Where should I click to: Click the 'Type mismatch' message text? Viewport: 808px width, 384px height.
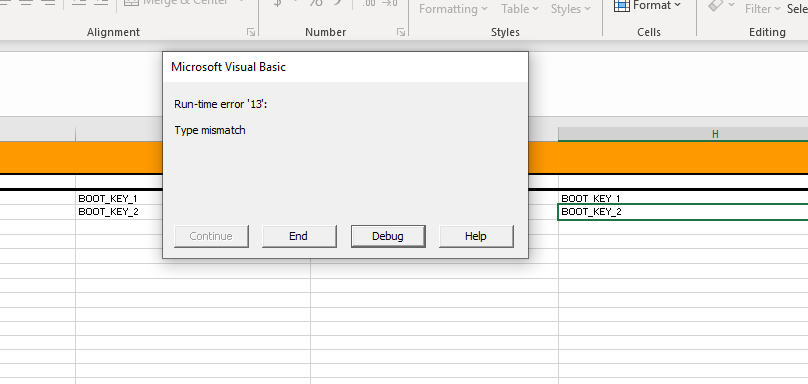(210, 130)
